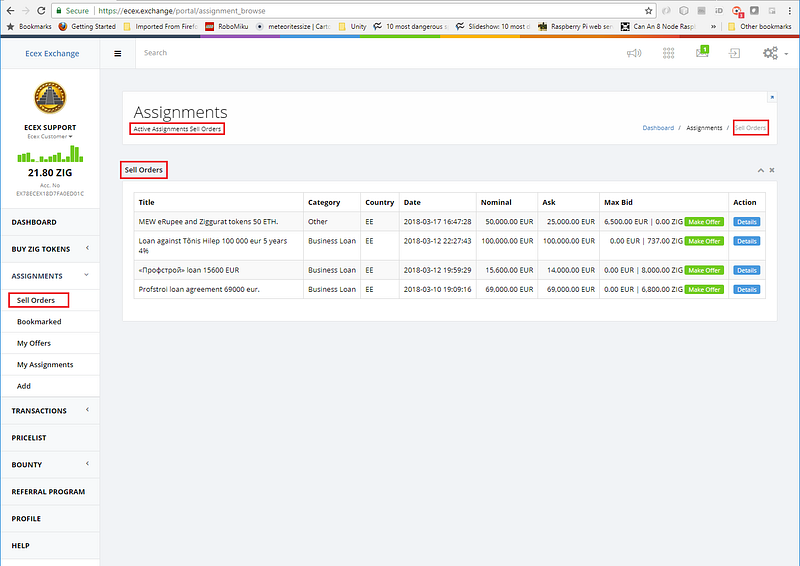Collapse the Assignments sidebar menu
This screenshot has height=566, width=800.
pyautogui.click(x=50, y=276)
